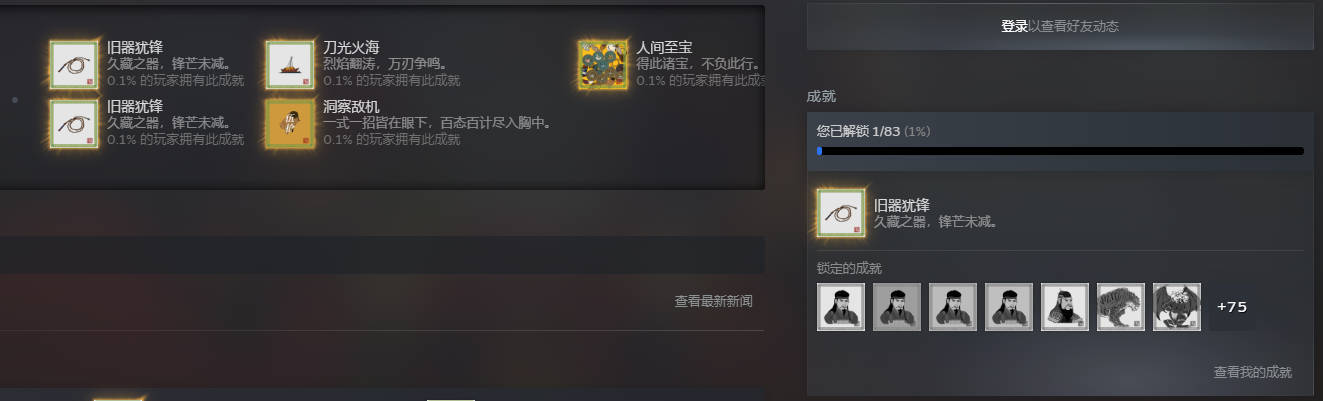Click the 人间至宝 achievement title text
This screenshot has width=1323, height=401.
click(664, 47)
